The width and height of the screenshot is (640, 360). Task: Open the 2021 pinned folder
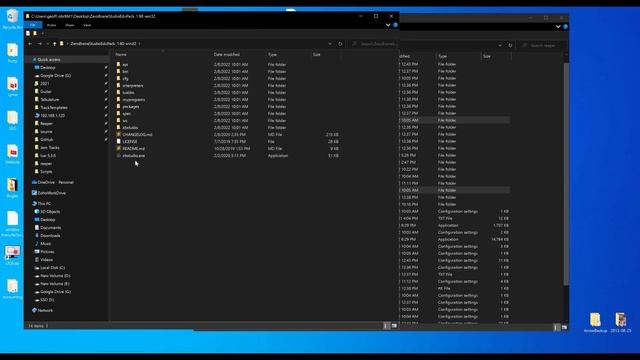[x=44, y=83]
